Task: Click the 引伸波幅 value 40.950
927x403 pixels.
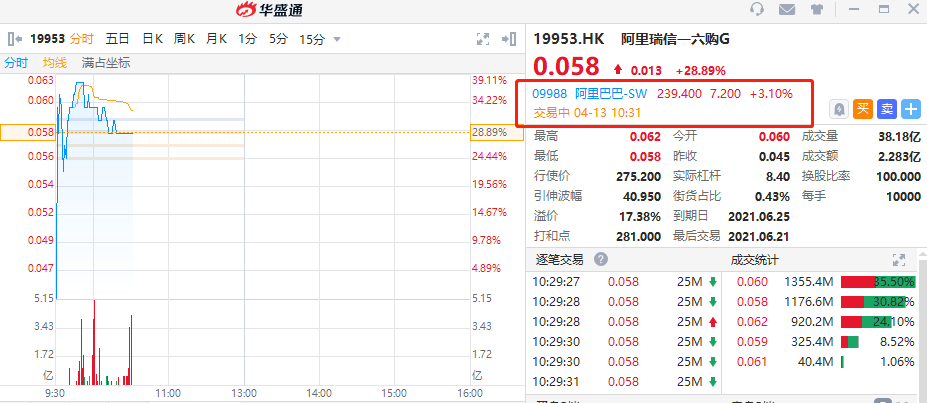Action: coord(642,196)
